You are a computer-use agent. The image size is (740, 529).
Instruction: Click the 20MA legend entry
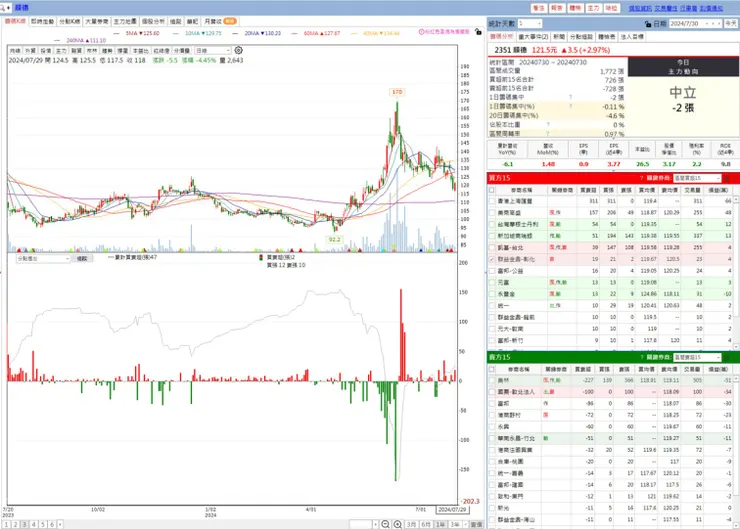coord(257,34)
